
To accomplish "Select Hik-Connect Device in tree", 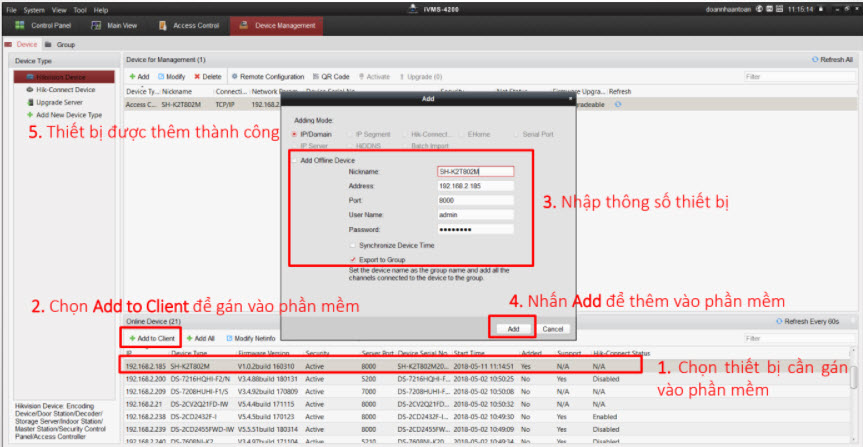I will 62,89.
